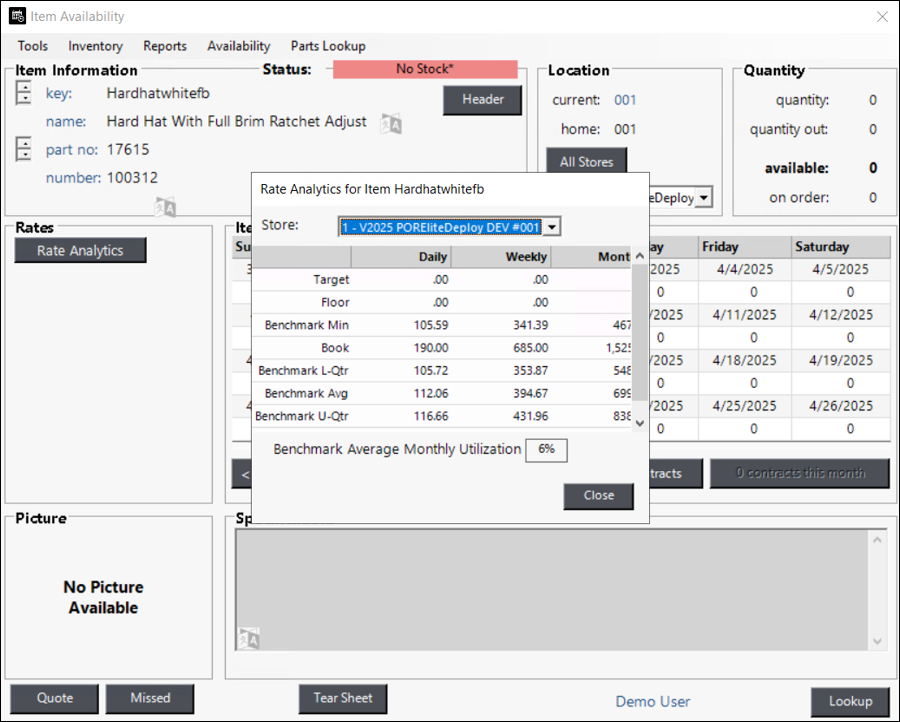Close the Rate Analytics dialog
Screen dimensions: 900x722
click(598, 496)
